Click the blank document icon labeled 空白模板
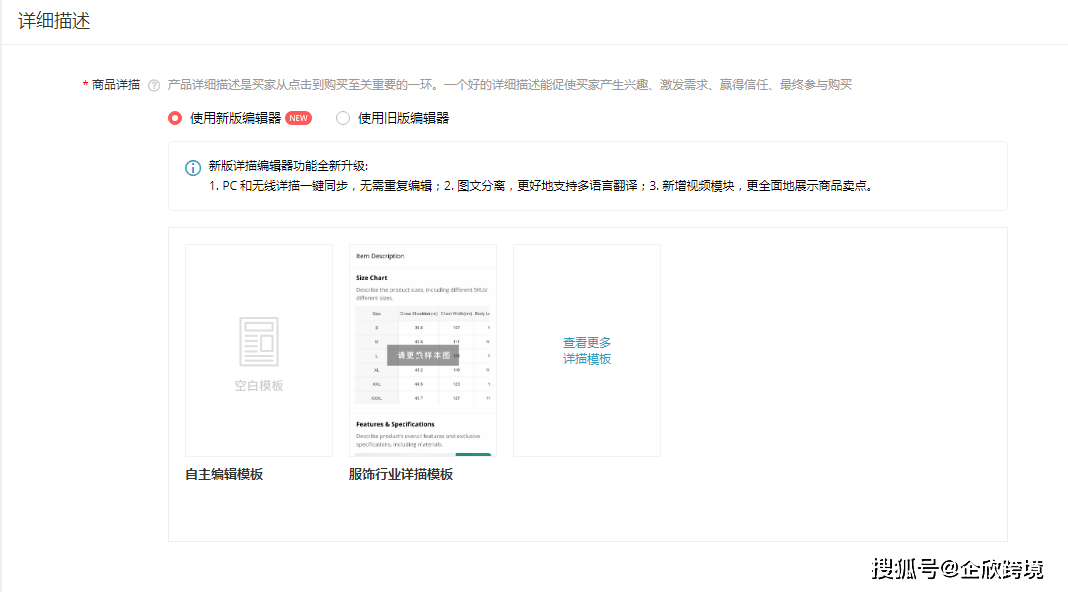This screenshot has width=1068, height=592. [x=257, y=339]
